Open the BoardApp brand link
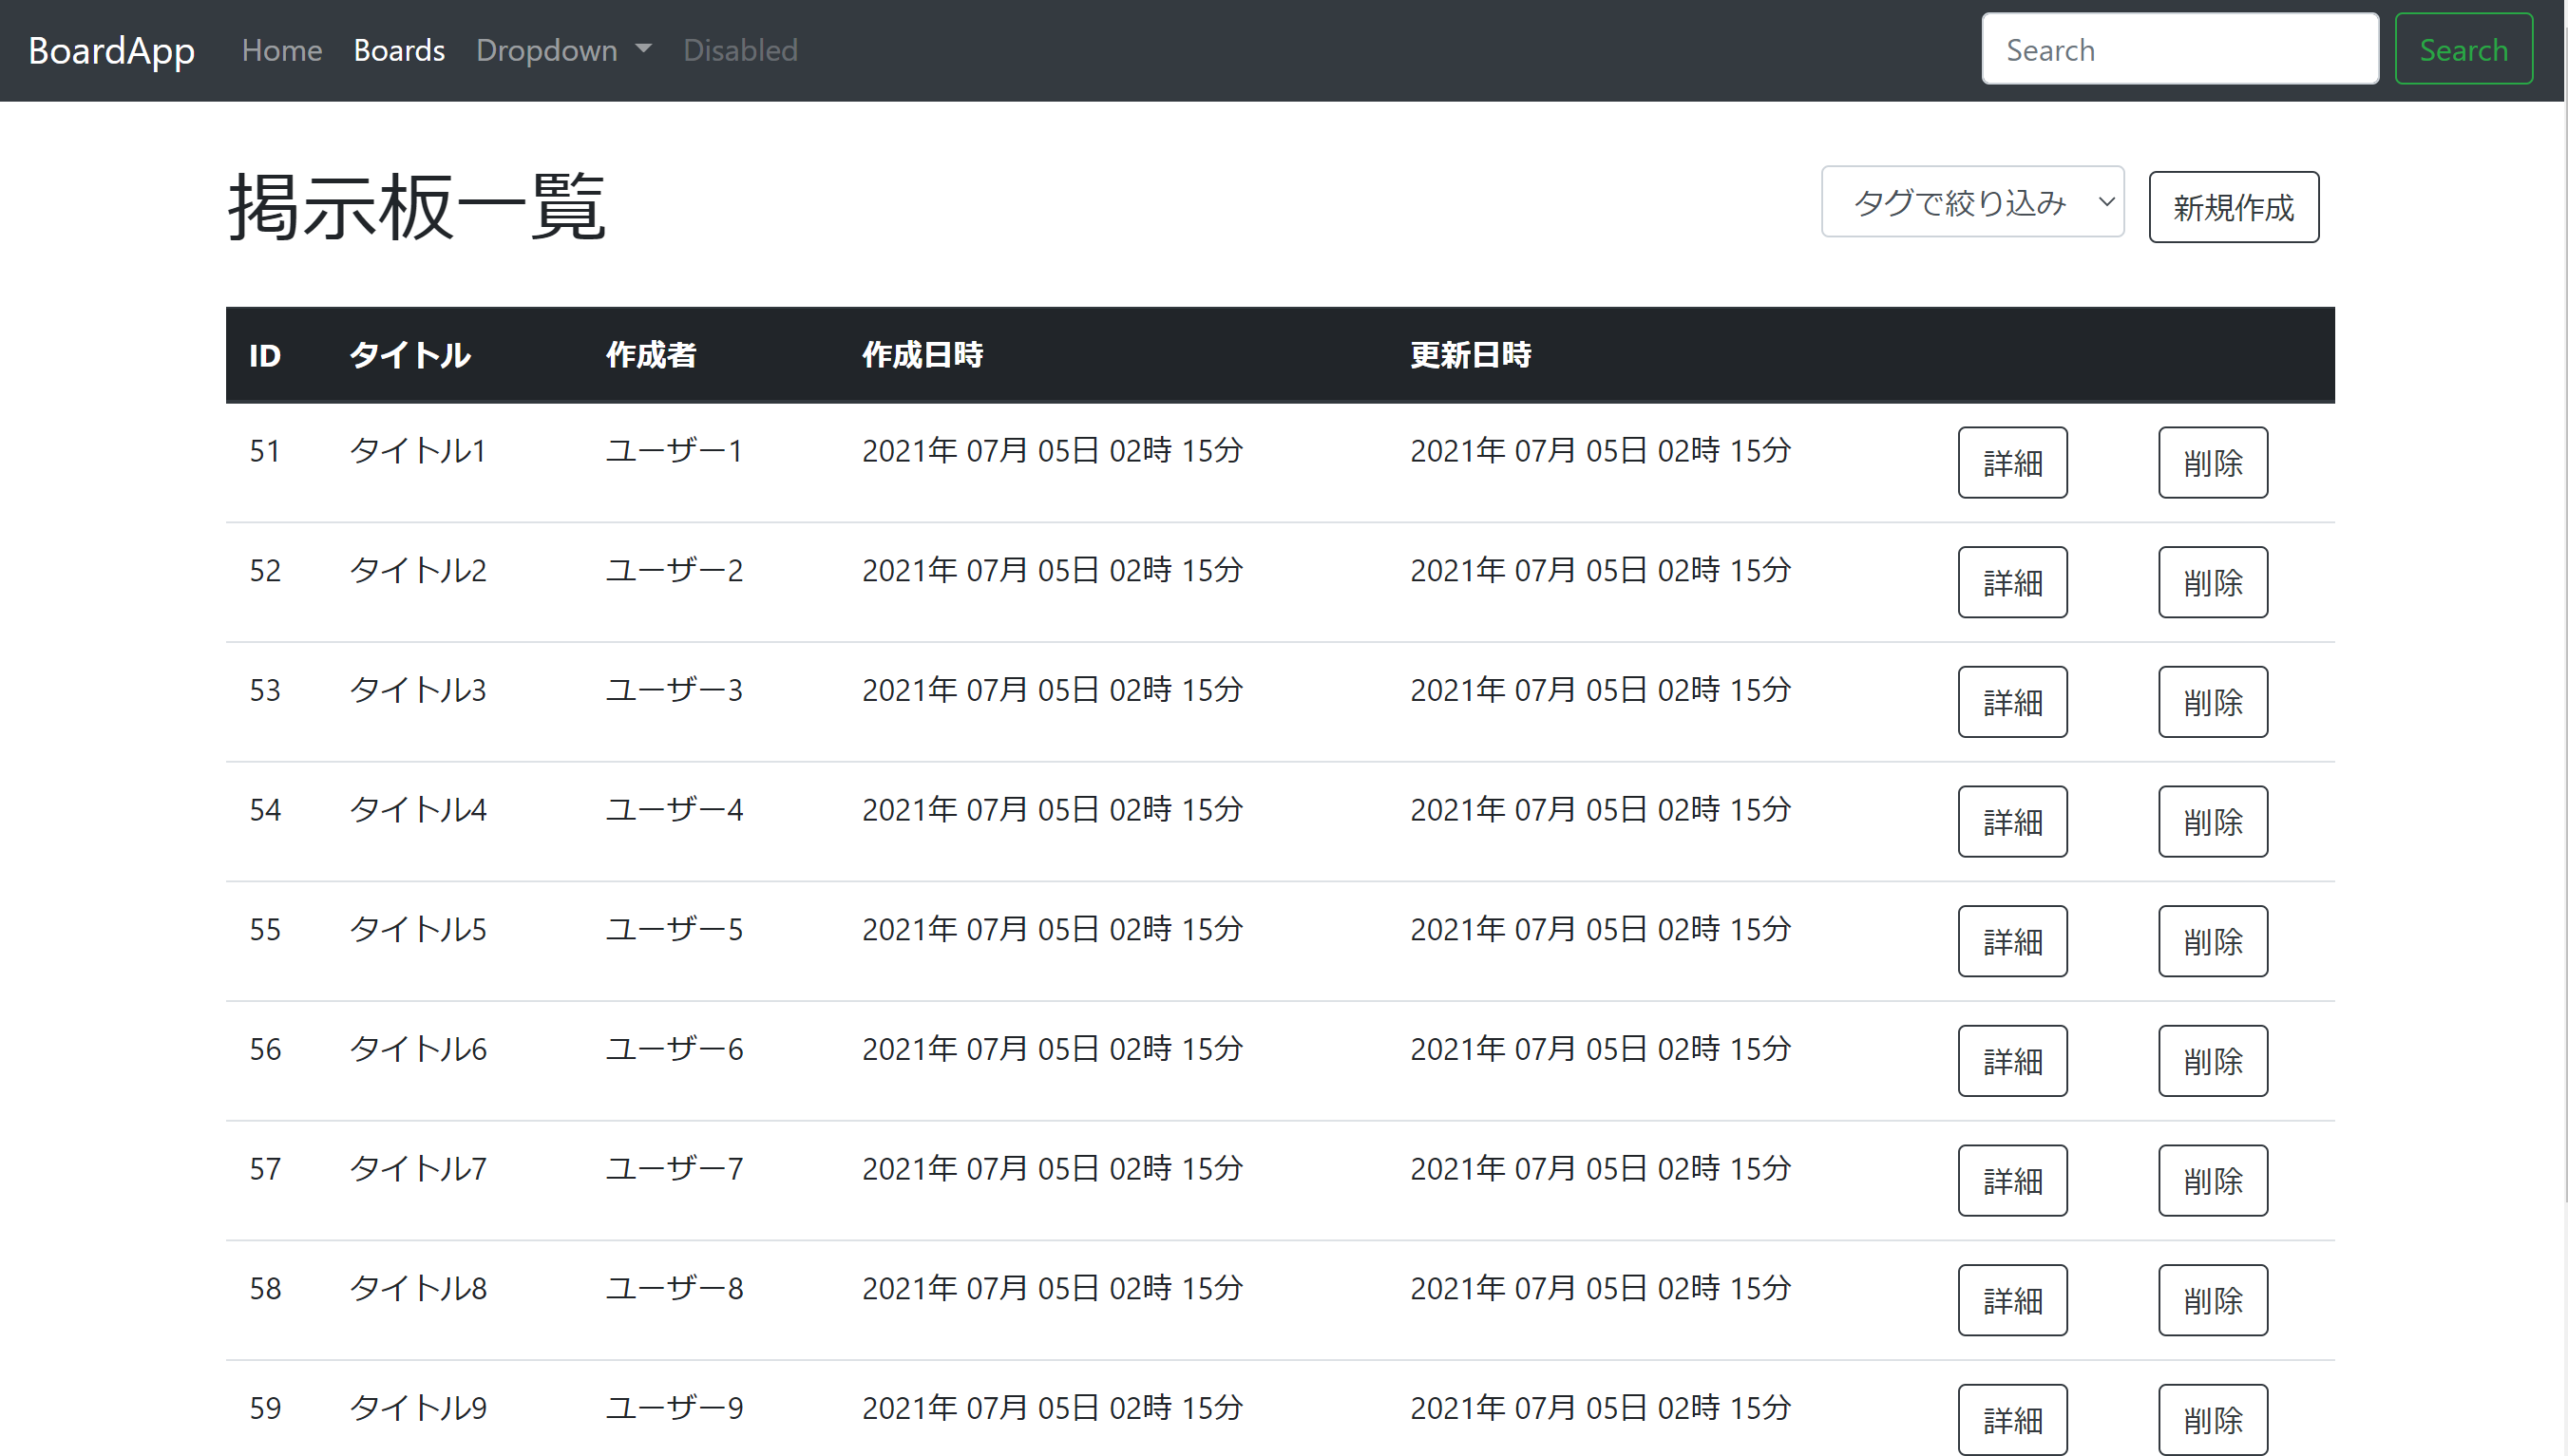The height and width of the screenshot is (1456, 2568). tap(111, 50)
